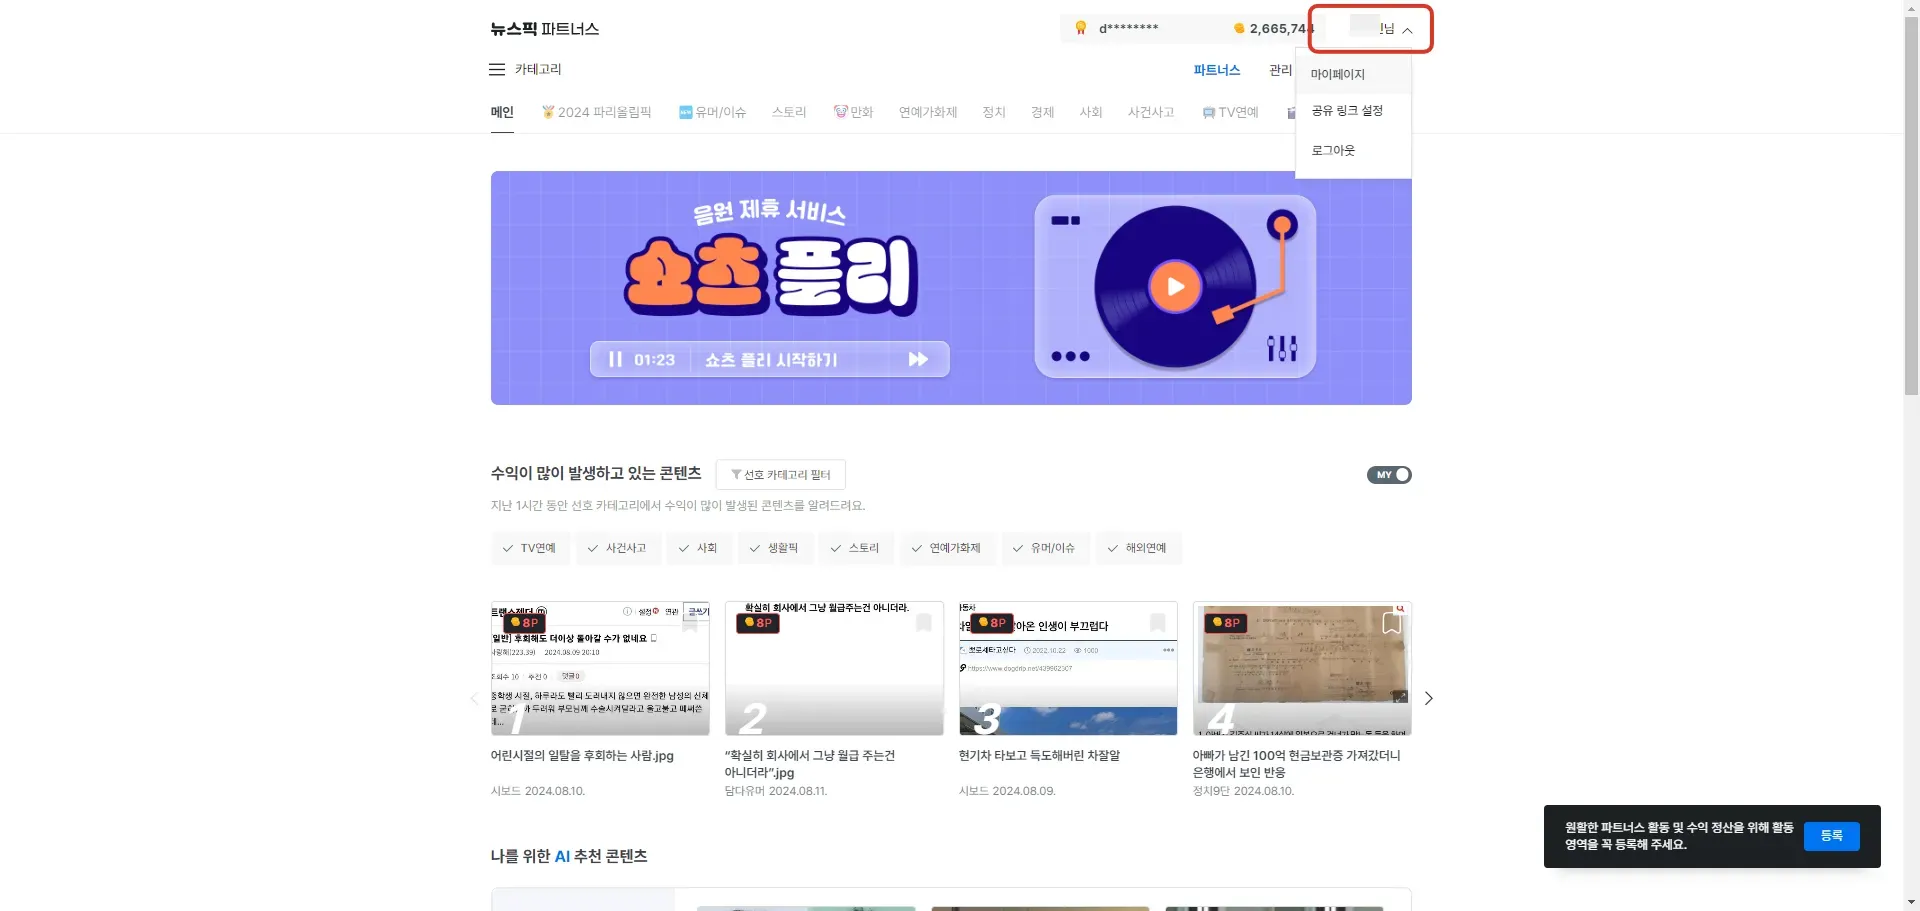The width and height of the screenshot is (1920, 911).
Task: Open the 카테고리 hamburger menu icon
Action: (497, 69)
